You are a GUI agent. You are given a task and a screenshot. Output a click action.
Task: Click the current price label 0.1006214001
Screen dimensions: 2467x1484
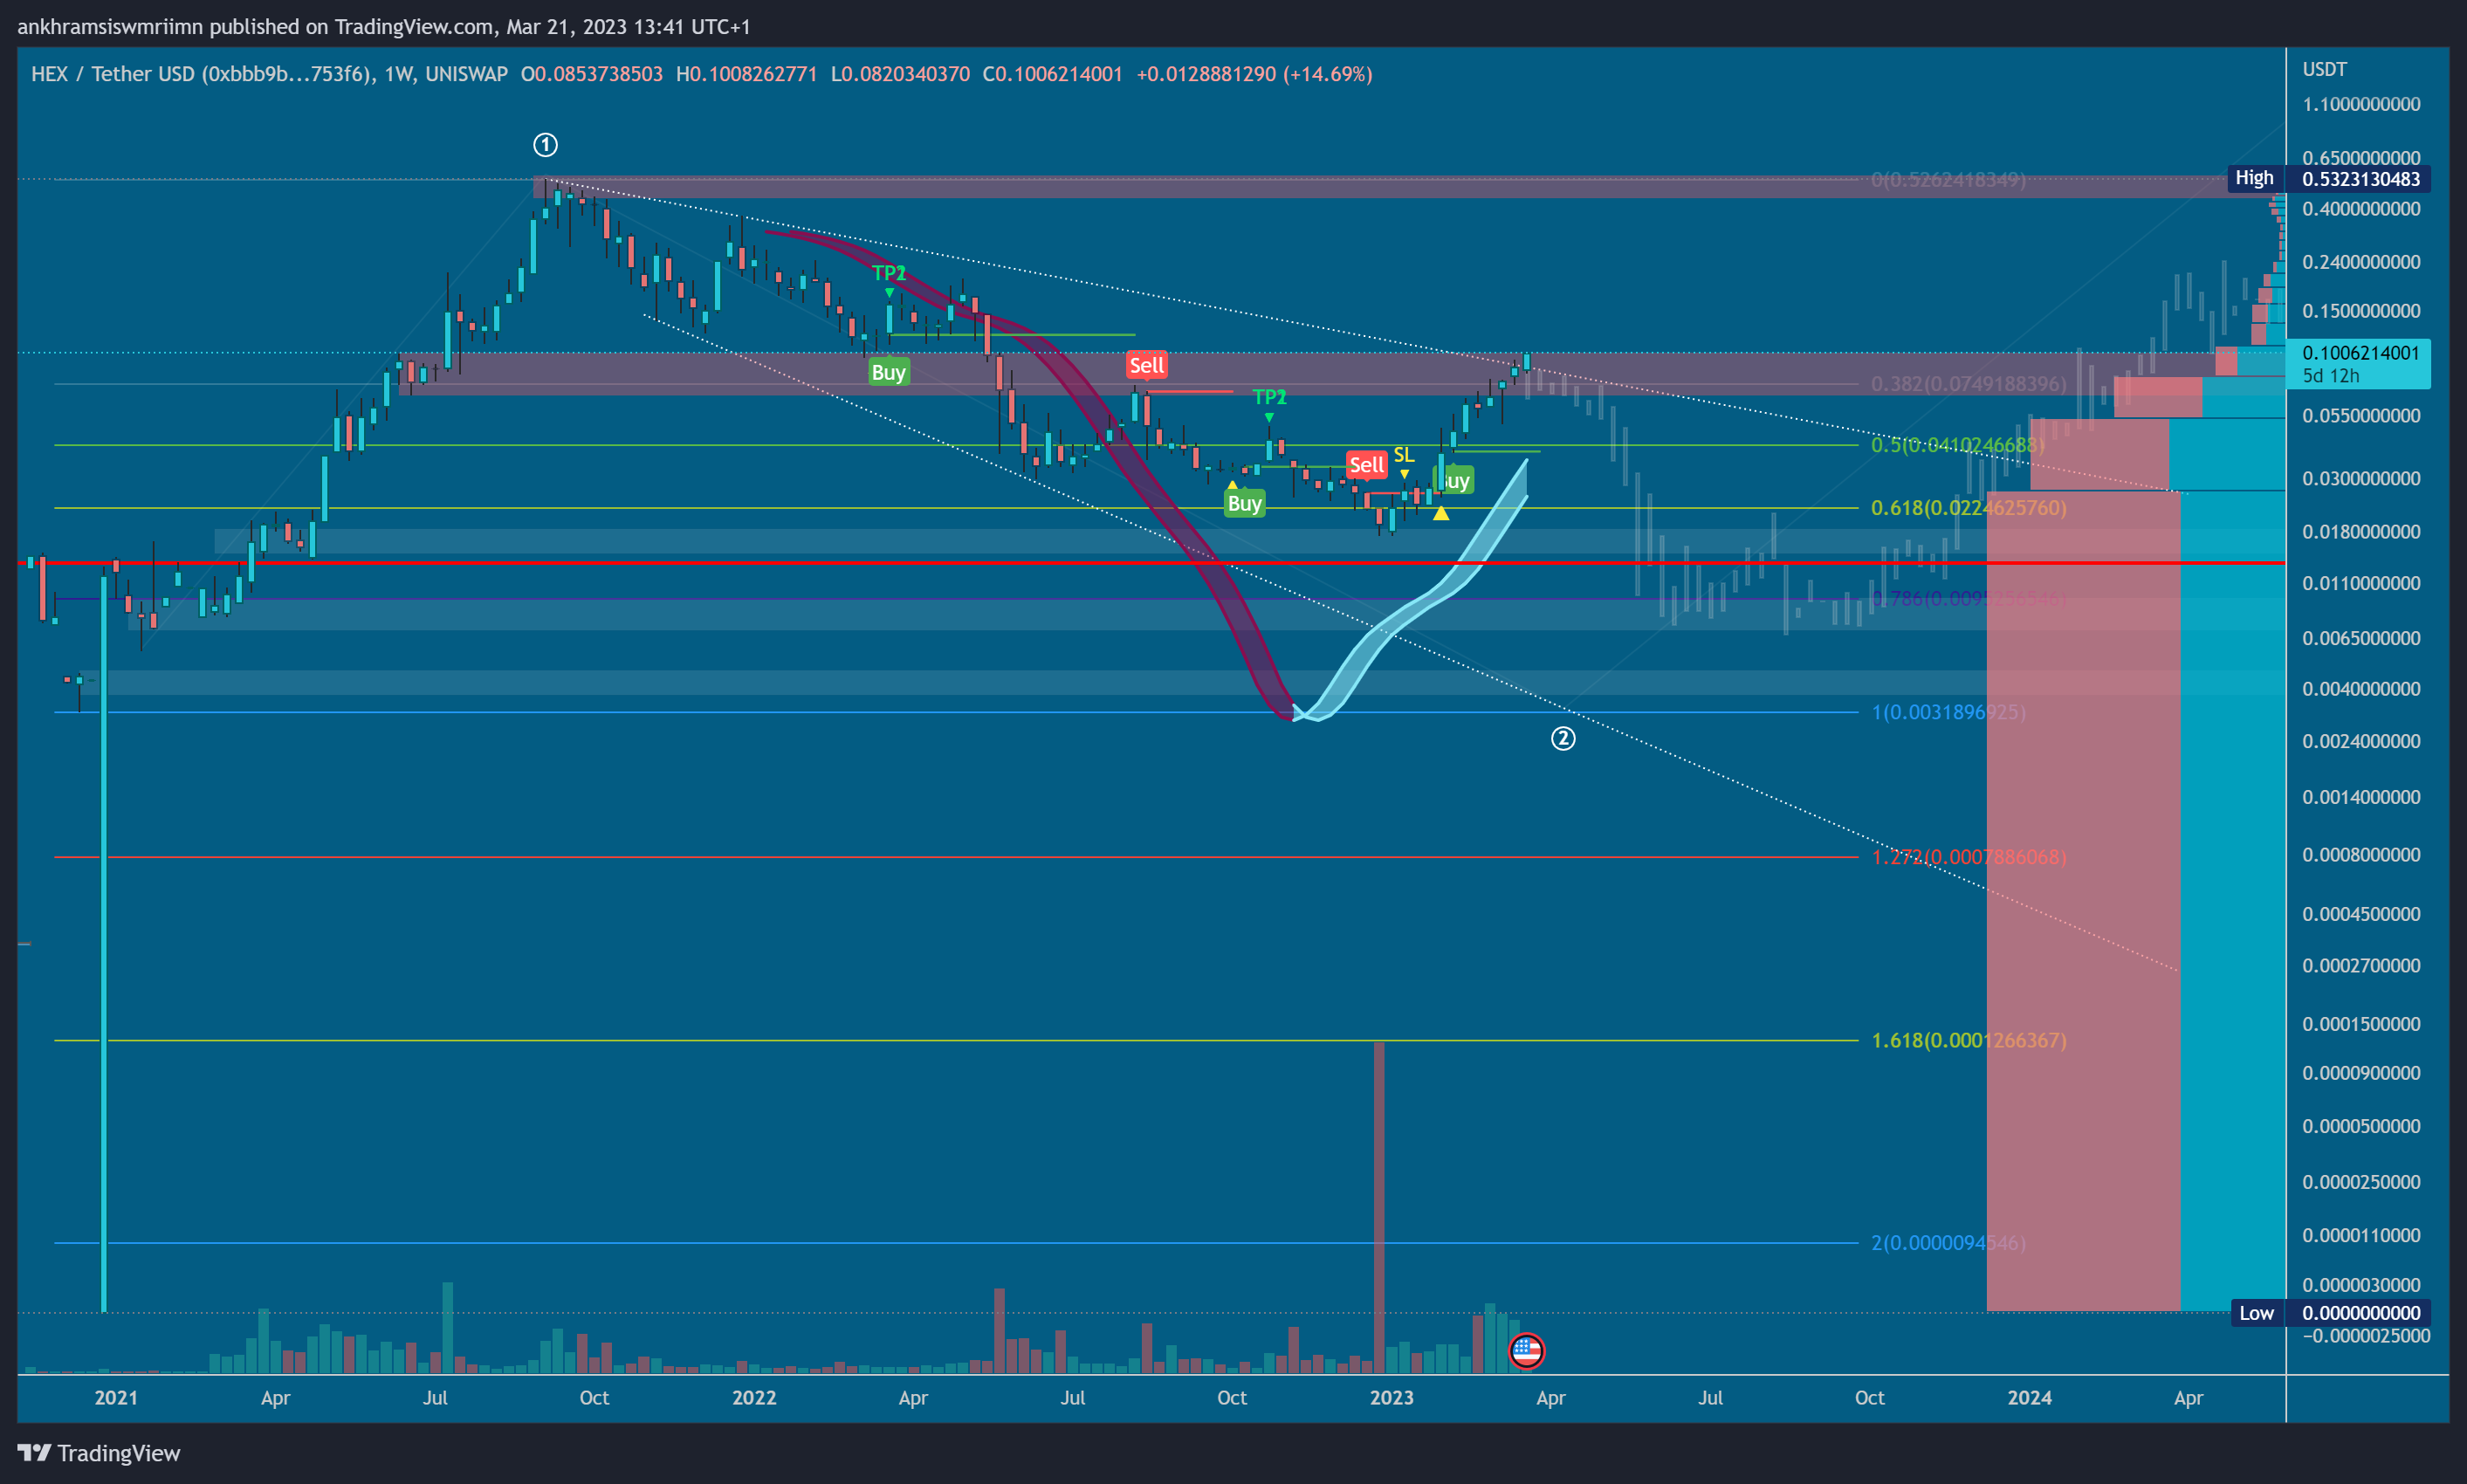pos(2360,353)
